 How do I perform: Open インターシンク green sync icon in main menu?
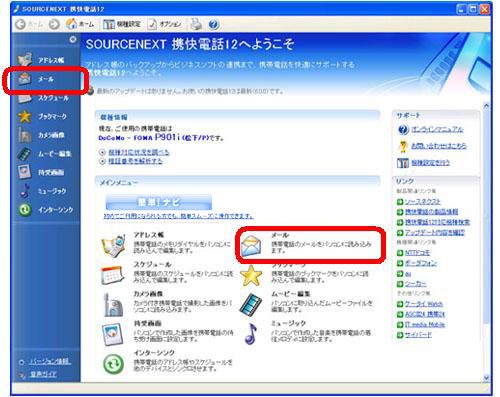click(113, 364)
